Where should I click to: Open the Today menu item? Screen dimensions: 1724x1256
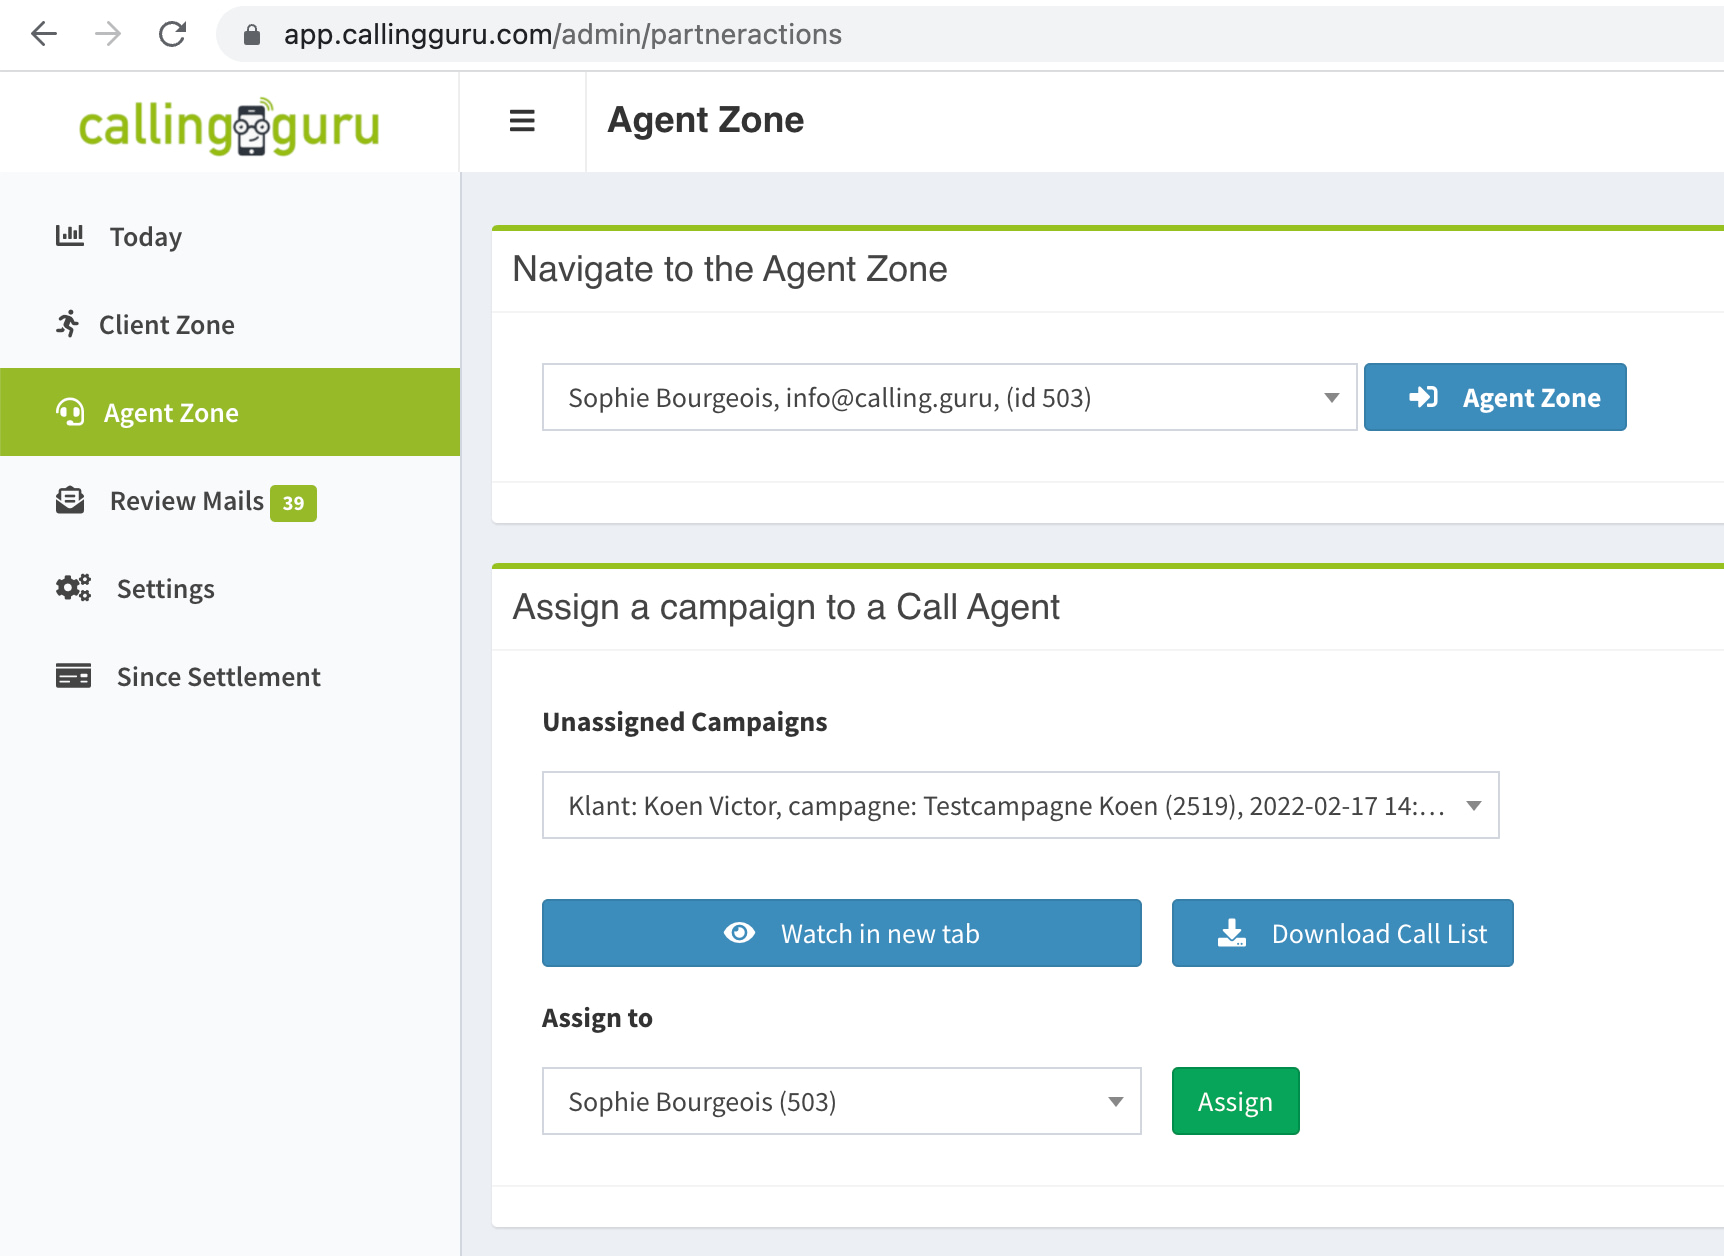click(x=146, y=237)
